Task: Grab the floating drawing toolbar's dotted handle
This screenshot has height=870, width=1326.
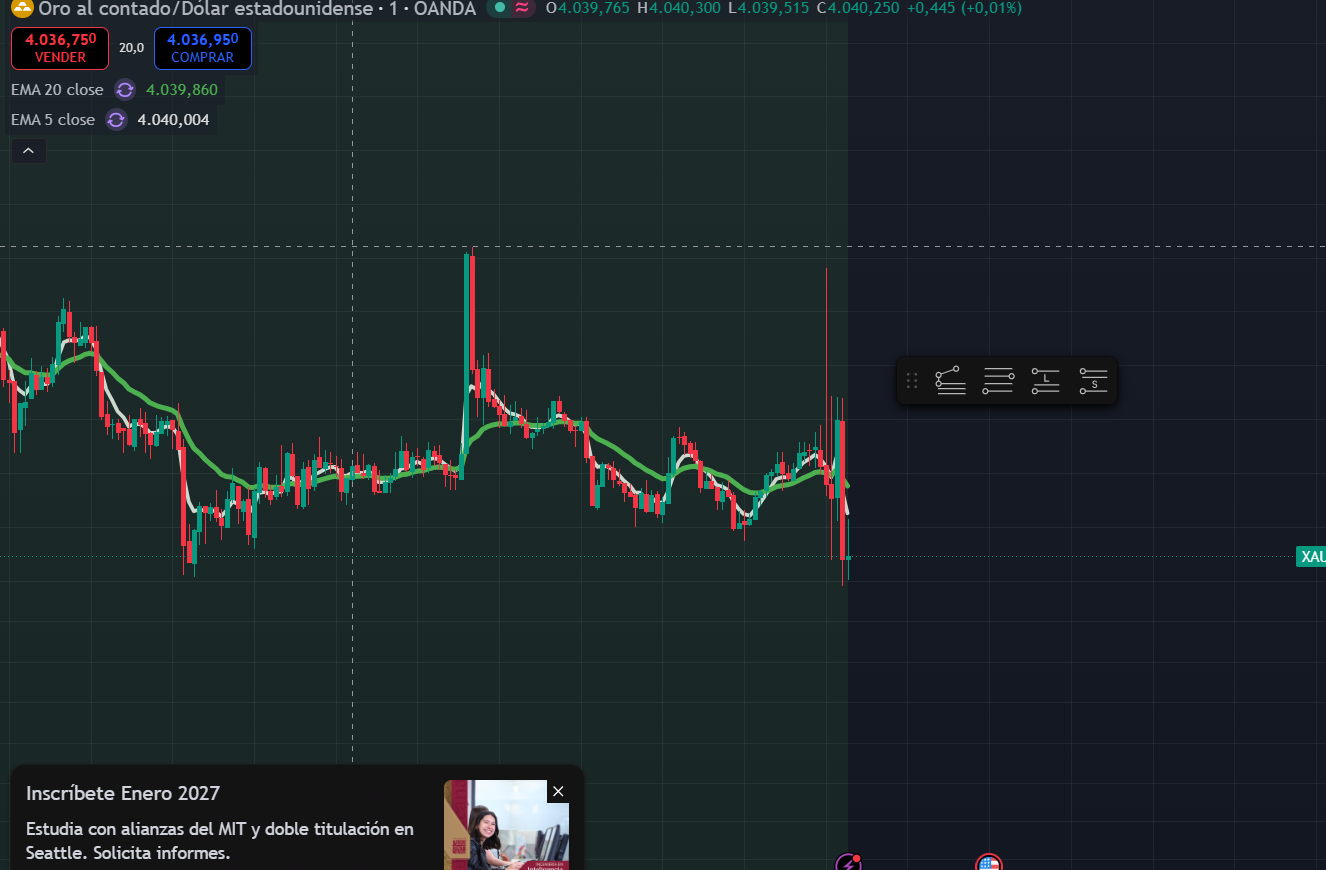Action: [x=911, y=380]
